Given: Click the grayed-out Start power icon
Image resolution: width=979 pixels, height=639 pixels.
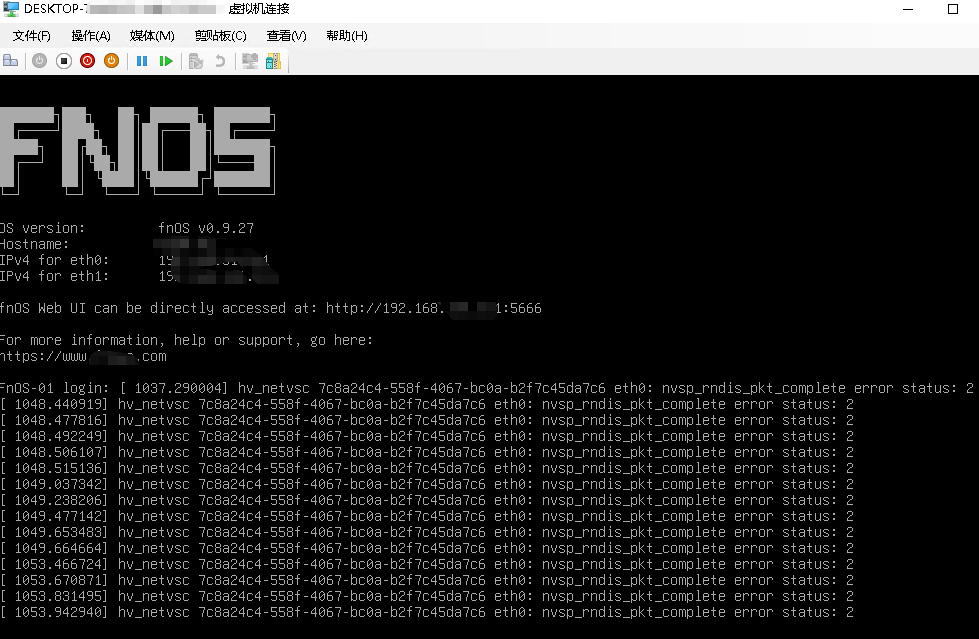Looking at the screenshot, I should (39, 61).
